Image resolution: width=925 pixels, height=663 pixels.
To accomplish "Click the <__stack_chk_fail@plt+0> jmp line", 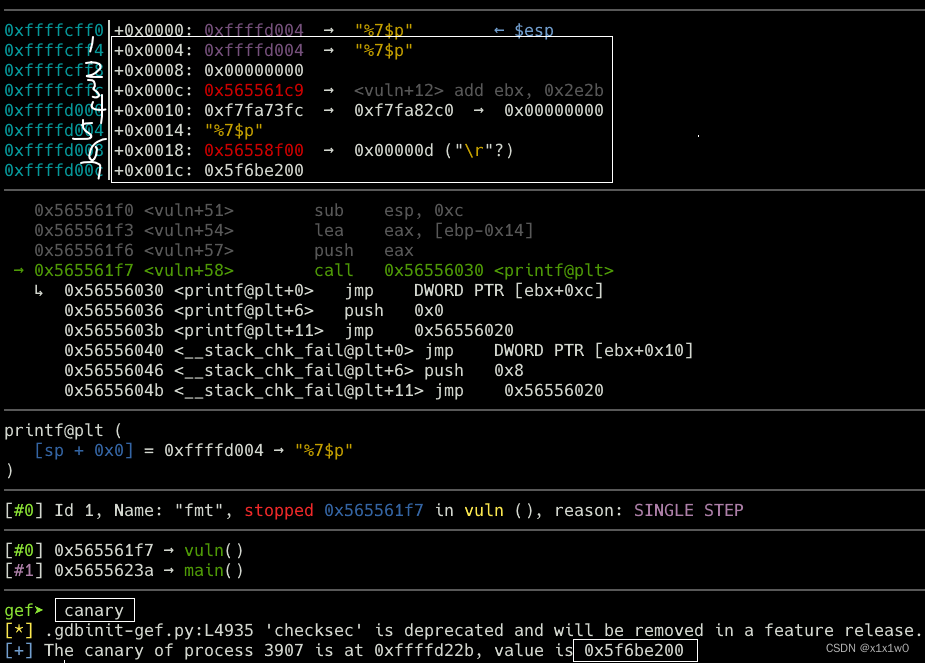I will 379,351.
